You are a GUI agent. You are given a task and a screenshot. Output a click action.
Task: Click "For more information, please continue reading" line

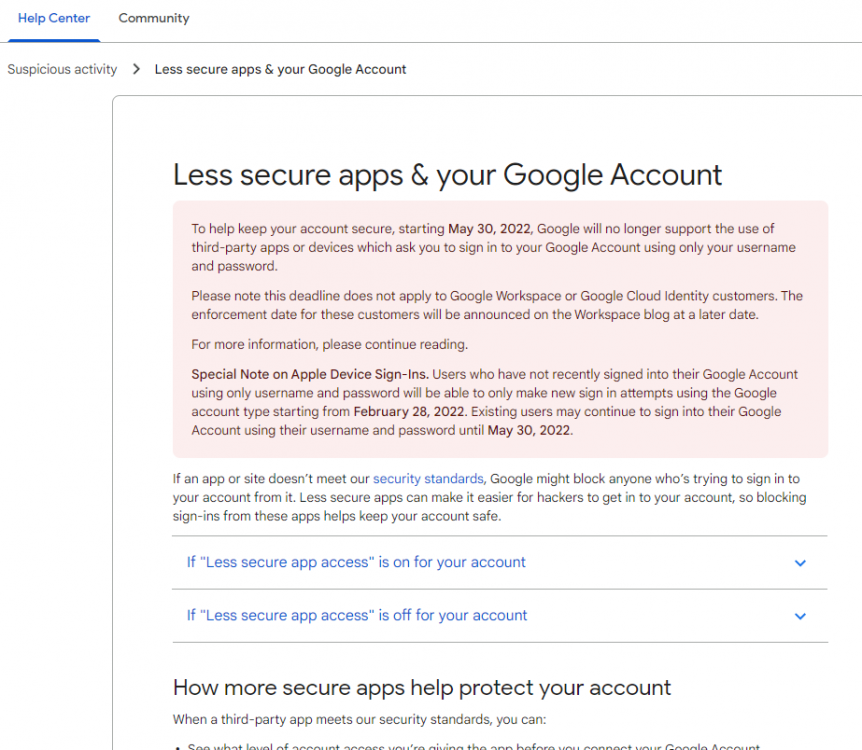[x=330, y=344]
